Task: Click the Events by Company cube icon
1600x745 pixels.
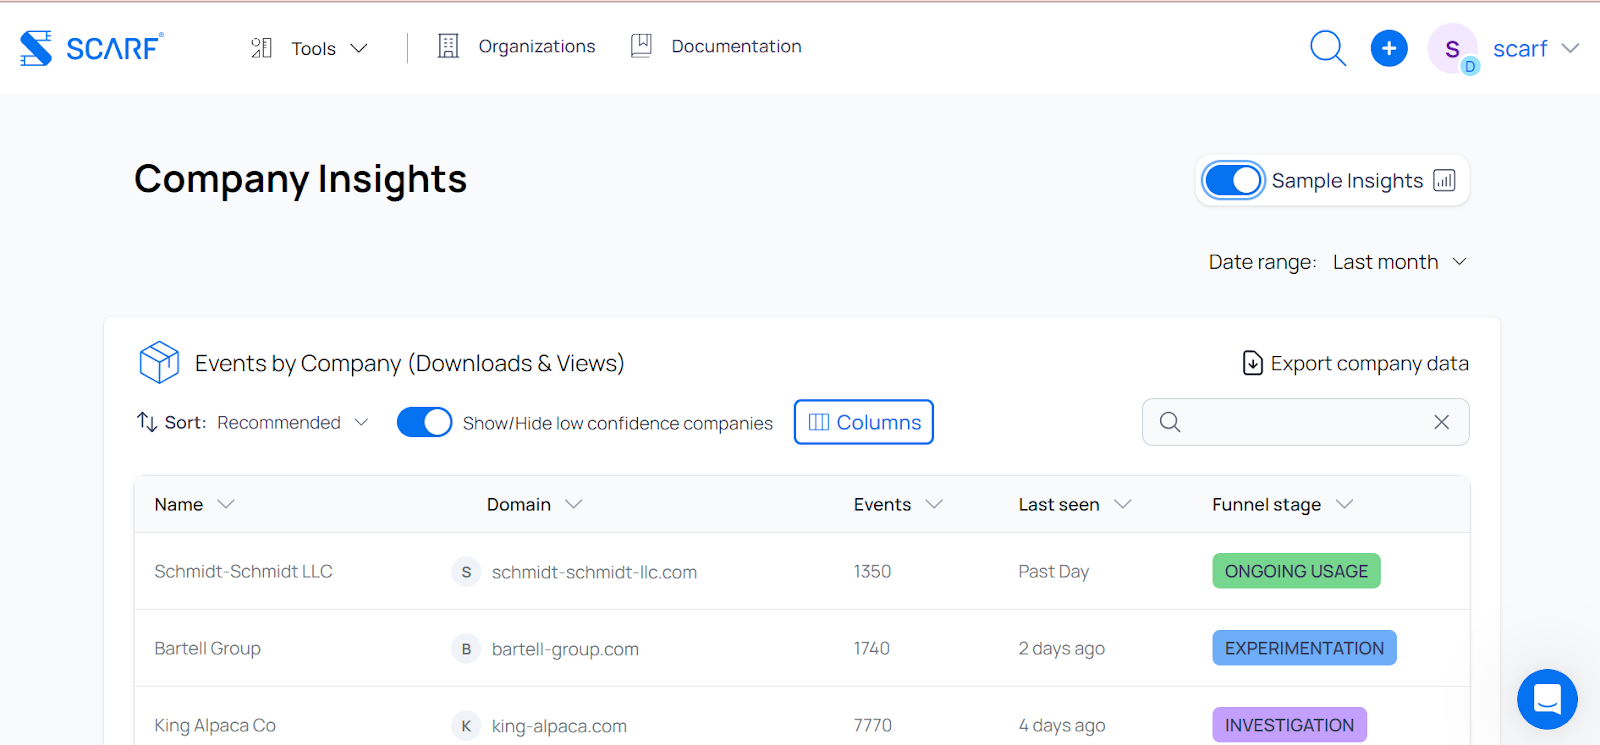Action: (159, 362)
